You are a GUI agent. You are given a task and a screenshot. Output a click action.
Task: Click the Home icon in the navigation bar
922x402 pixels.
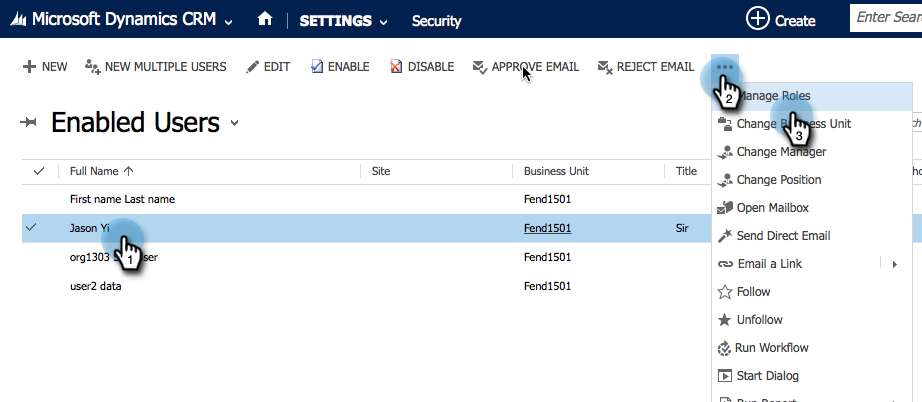(265, 20)
